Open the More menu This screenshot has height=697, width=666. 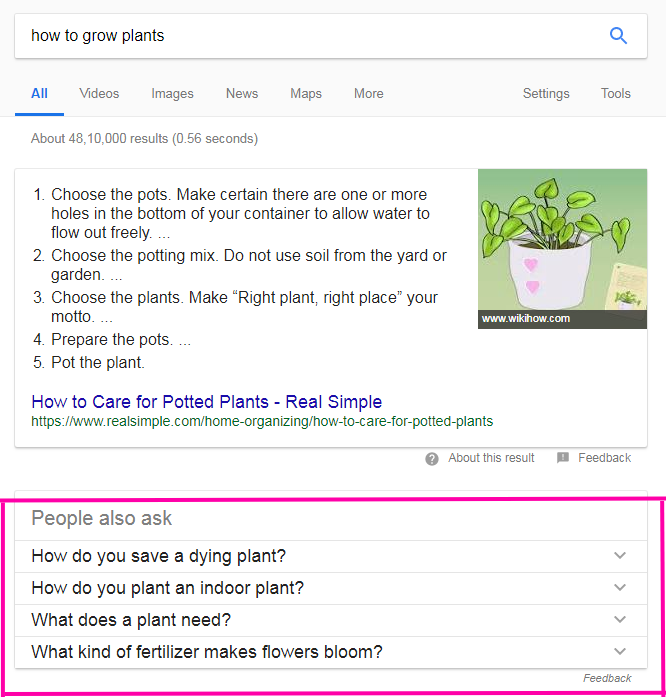(x=369, y=93)
